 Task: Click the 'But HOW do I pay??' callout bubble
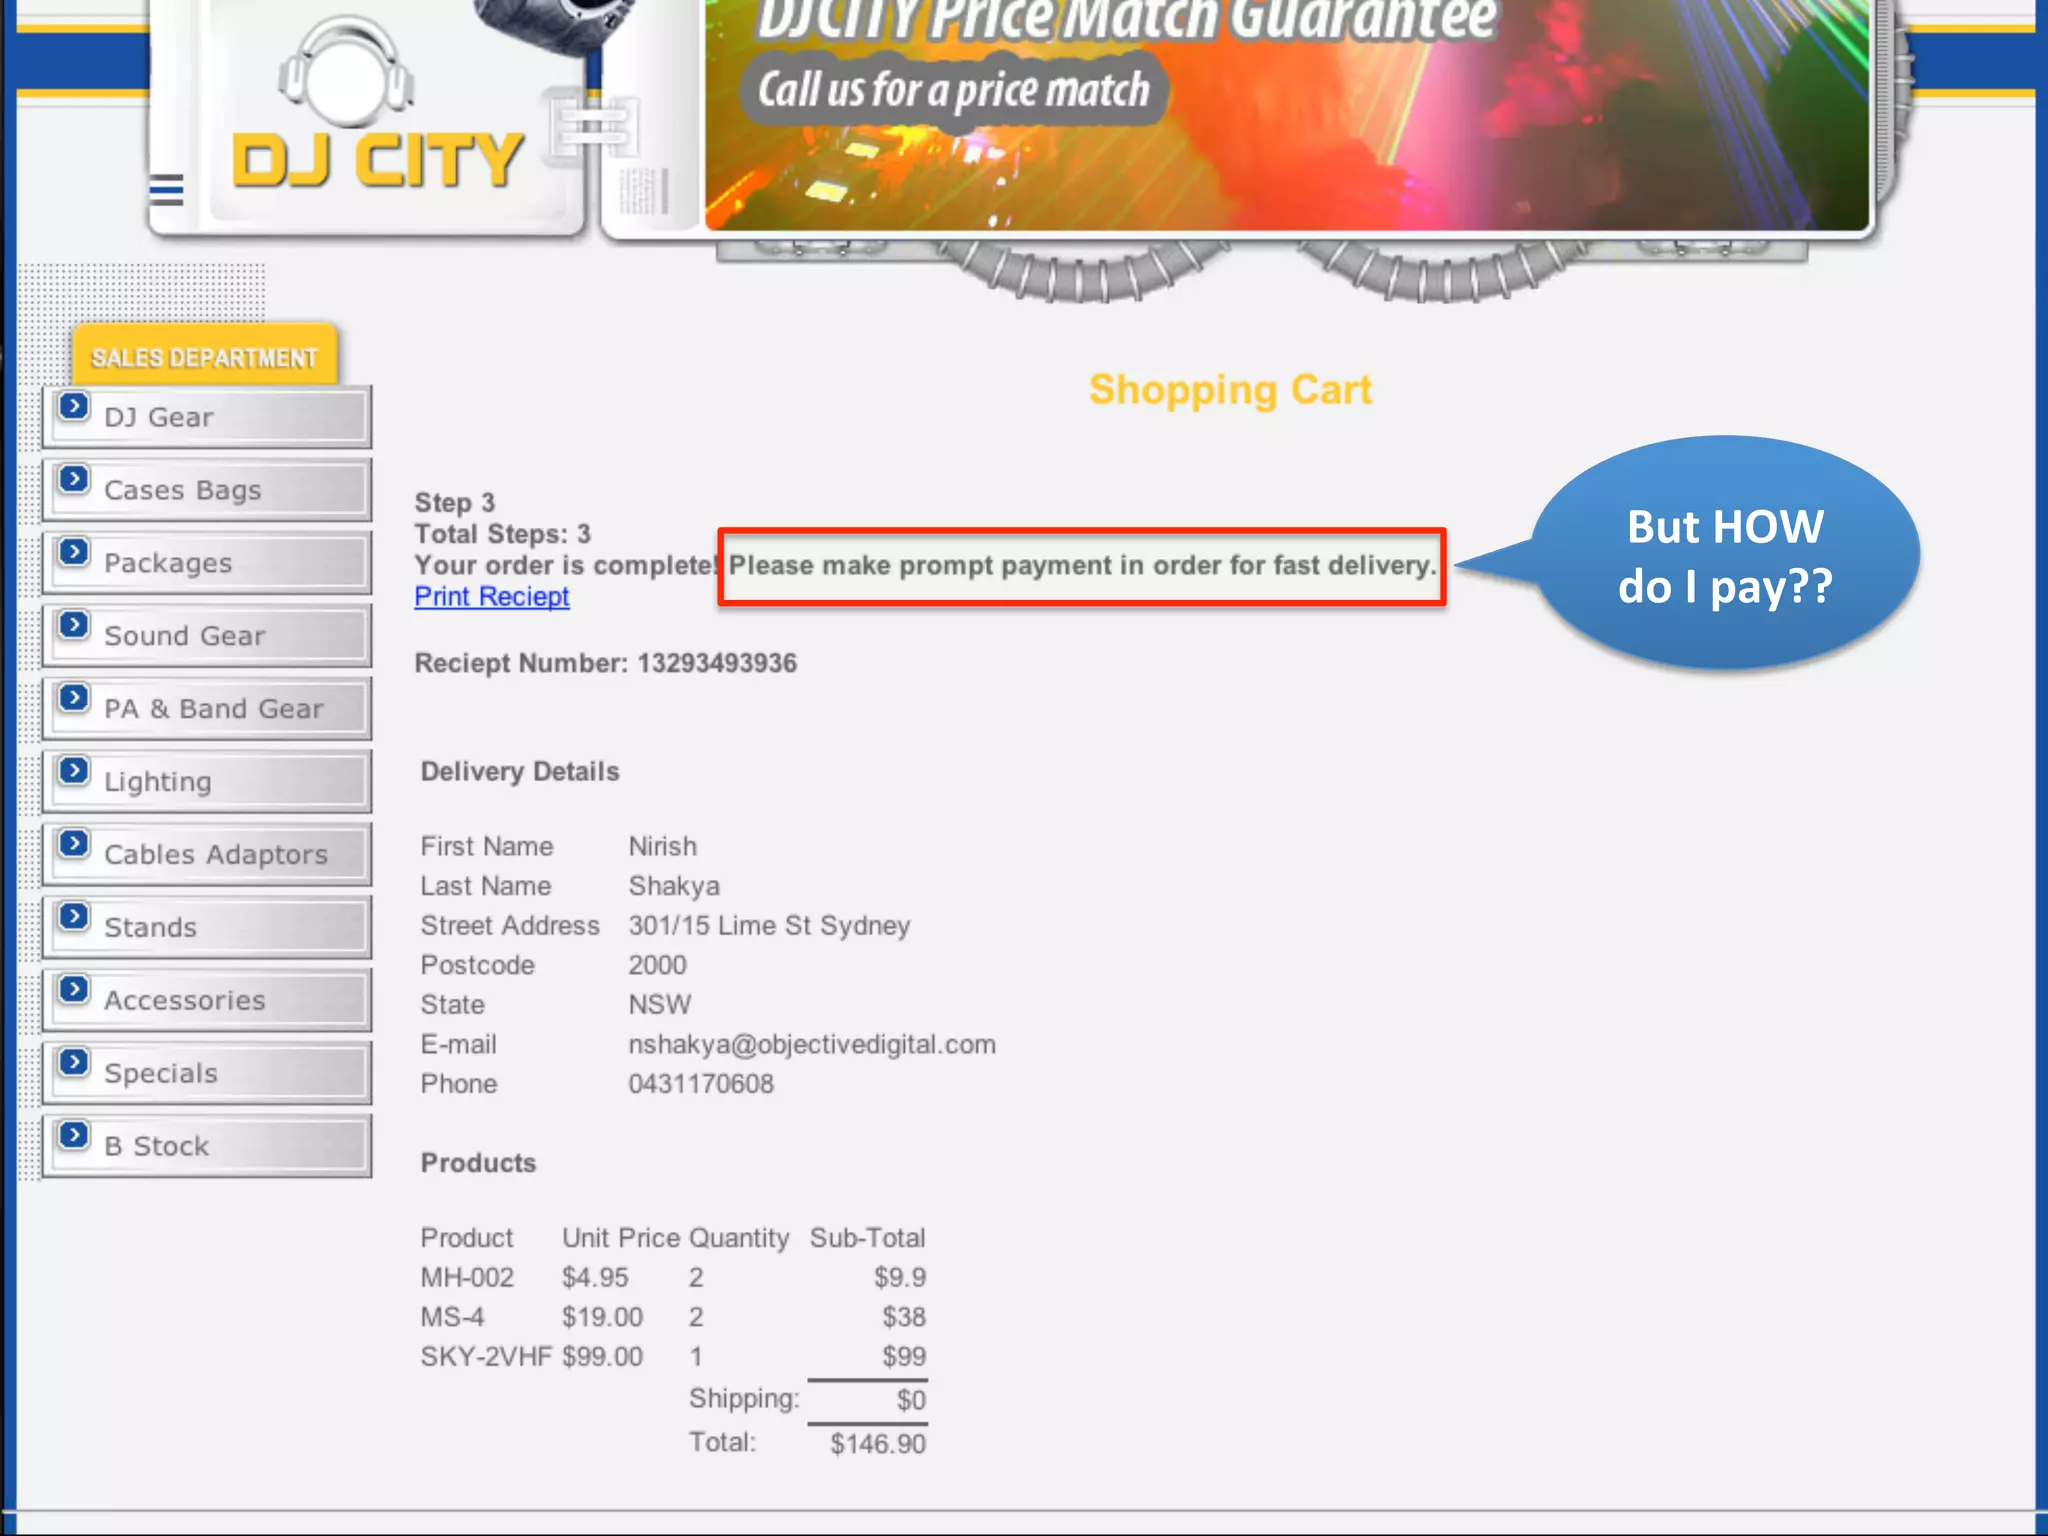pyautogui.click(x=1725, y=556)
